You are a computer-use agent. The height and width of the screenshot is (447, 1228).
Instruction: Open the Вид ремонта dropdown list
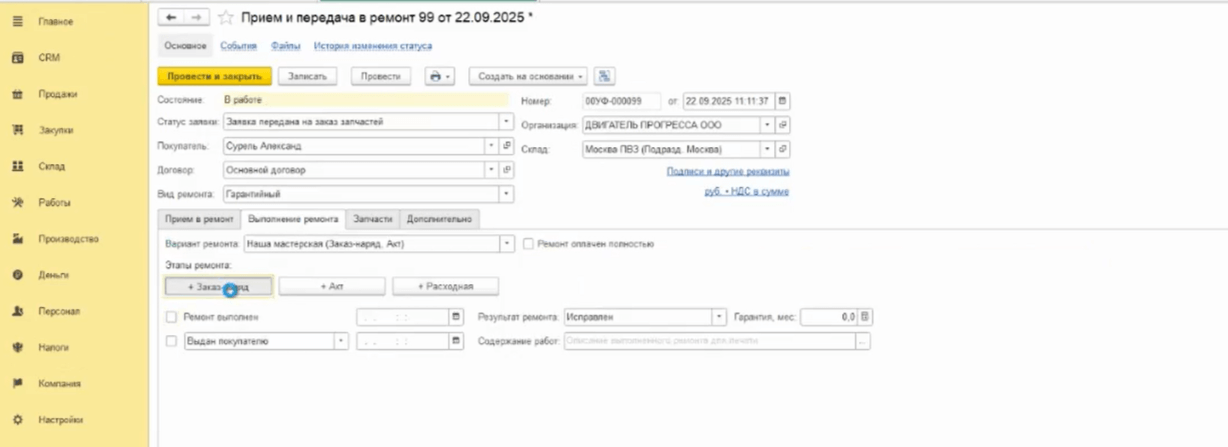click(x=506, y=194)
